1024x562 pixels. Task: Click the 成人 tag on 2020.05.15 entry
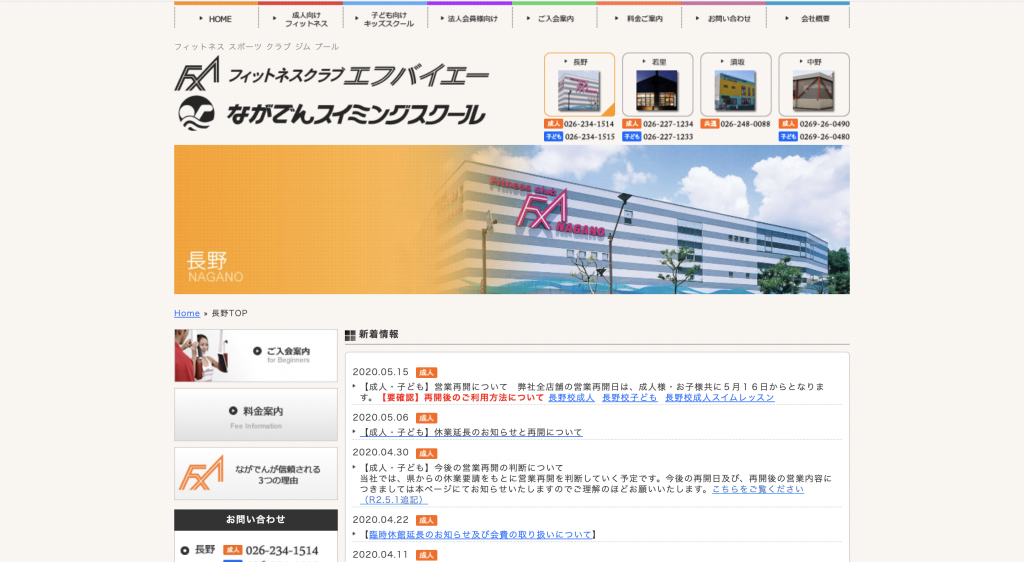click(x=426, y=372)
